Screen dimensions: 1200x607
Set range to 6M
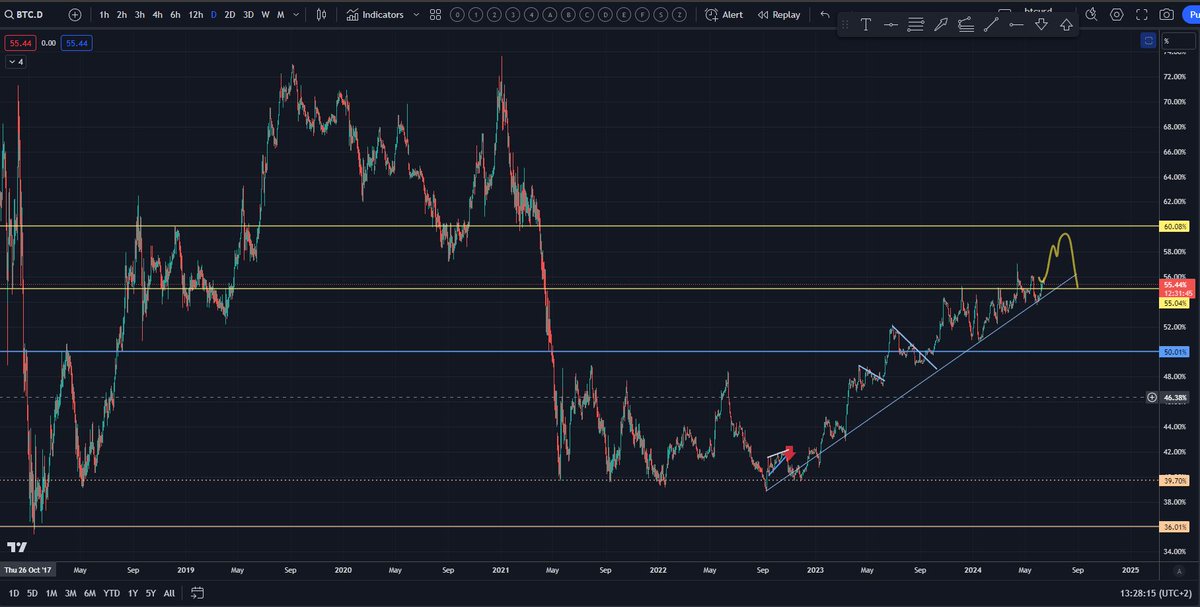coord(90,593)
